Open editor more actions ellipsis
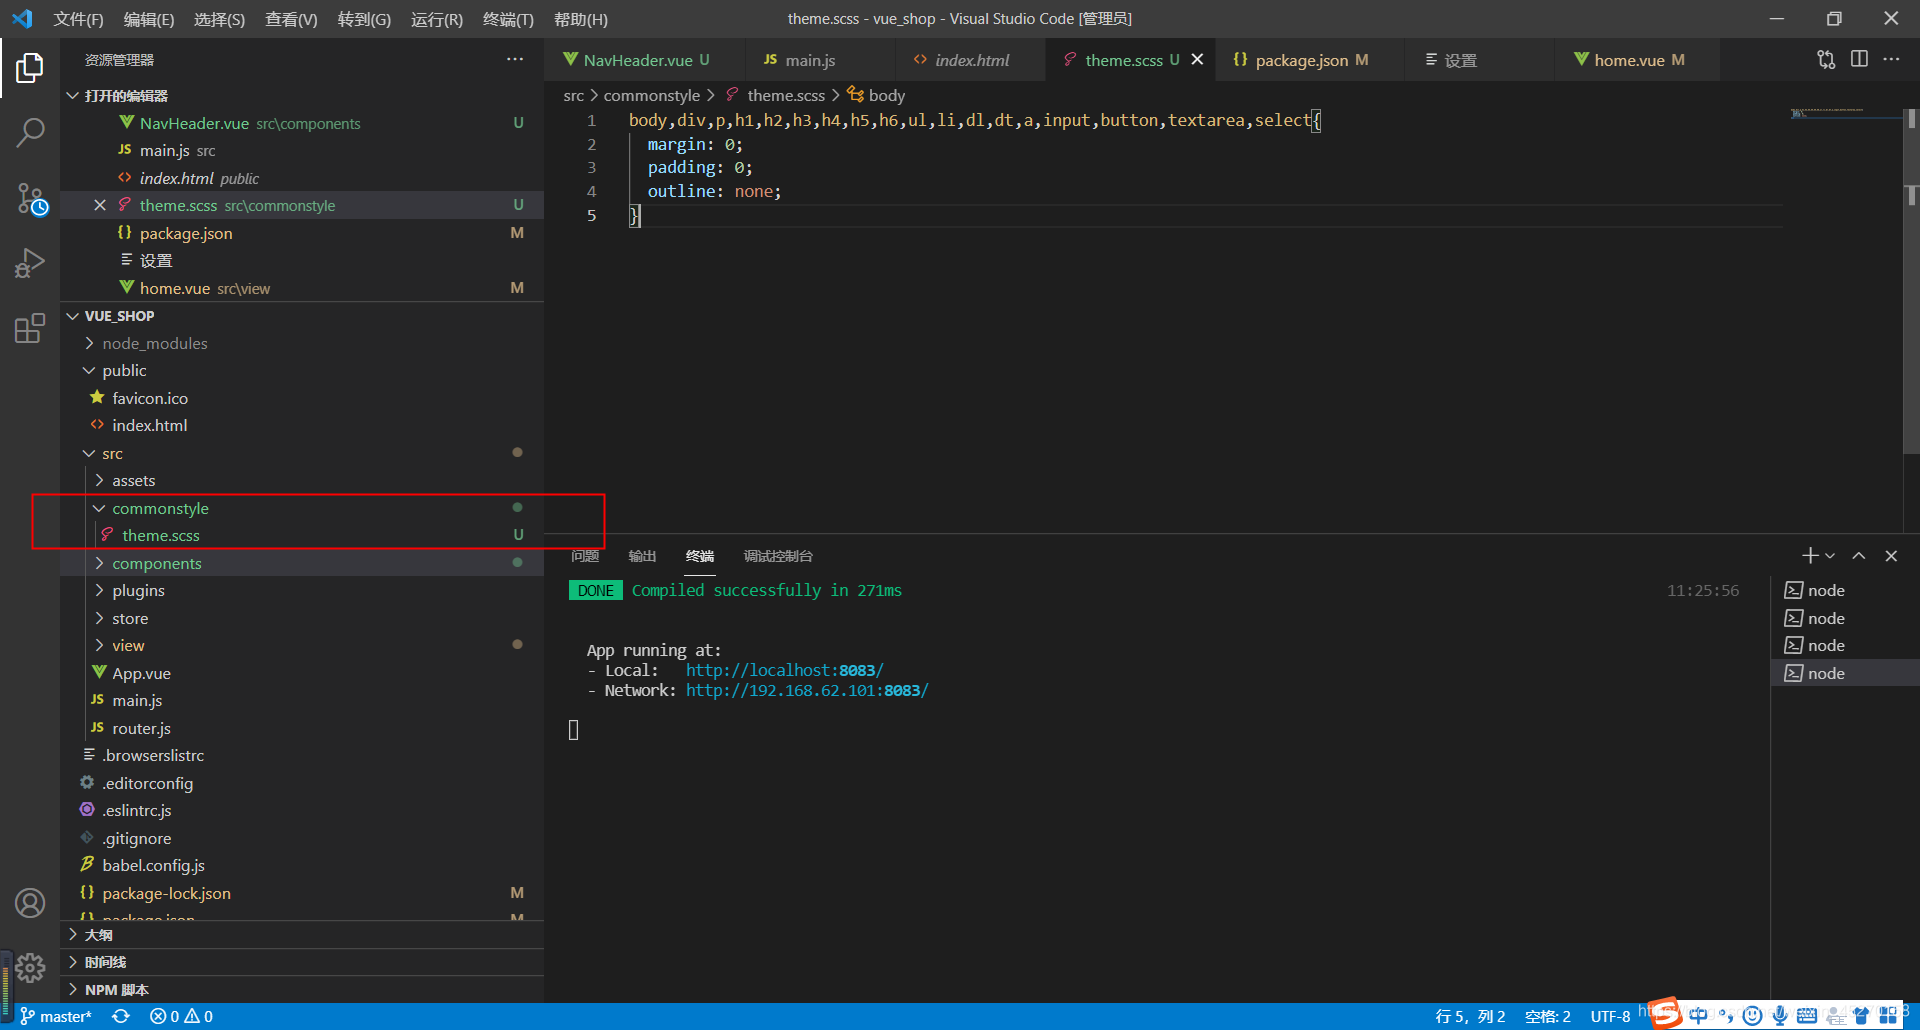The image size is (1920, 1030). click(x=1891, y=60)
